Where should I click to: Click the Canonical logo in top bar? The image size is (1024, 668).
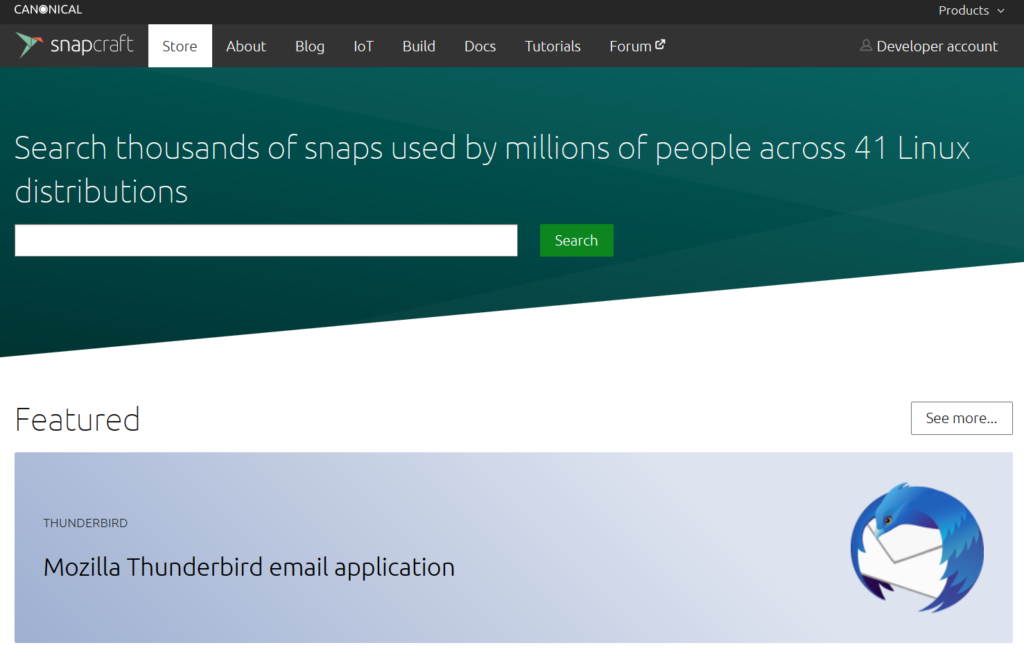(48, 10)
